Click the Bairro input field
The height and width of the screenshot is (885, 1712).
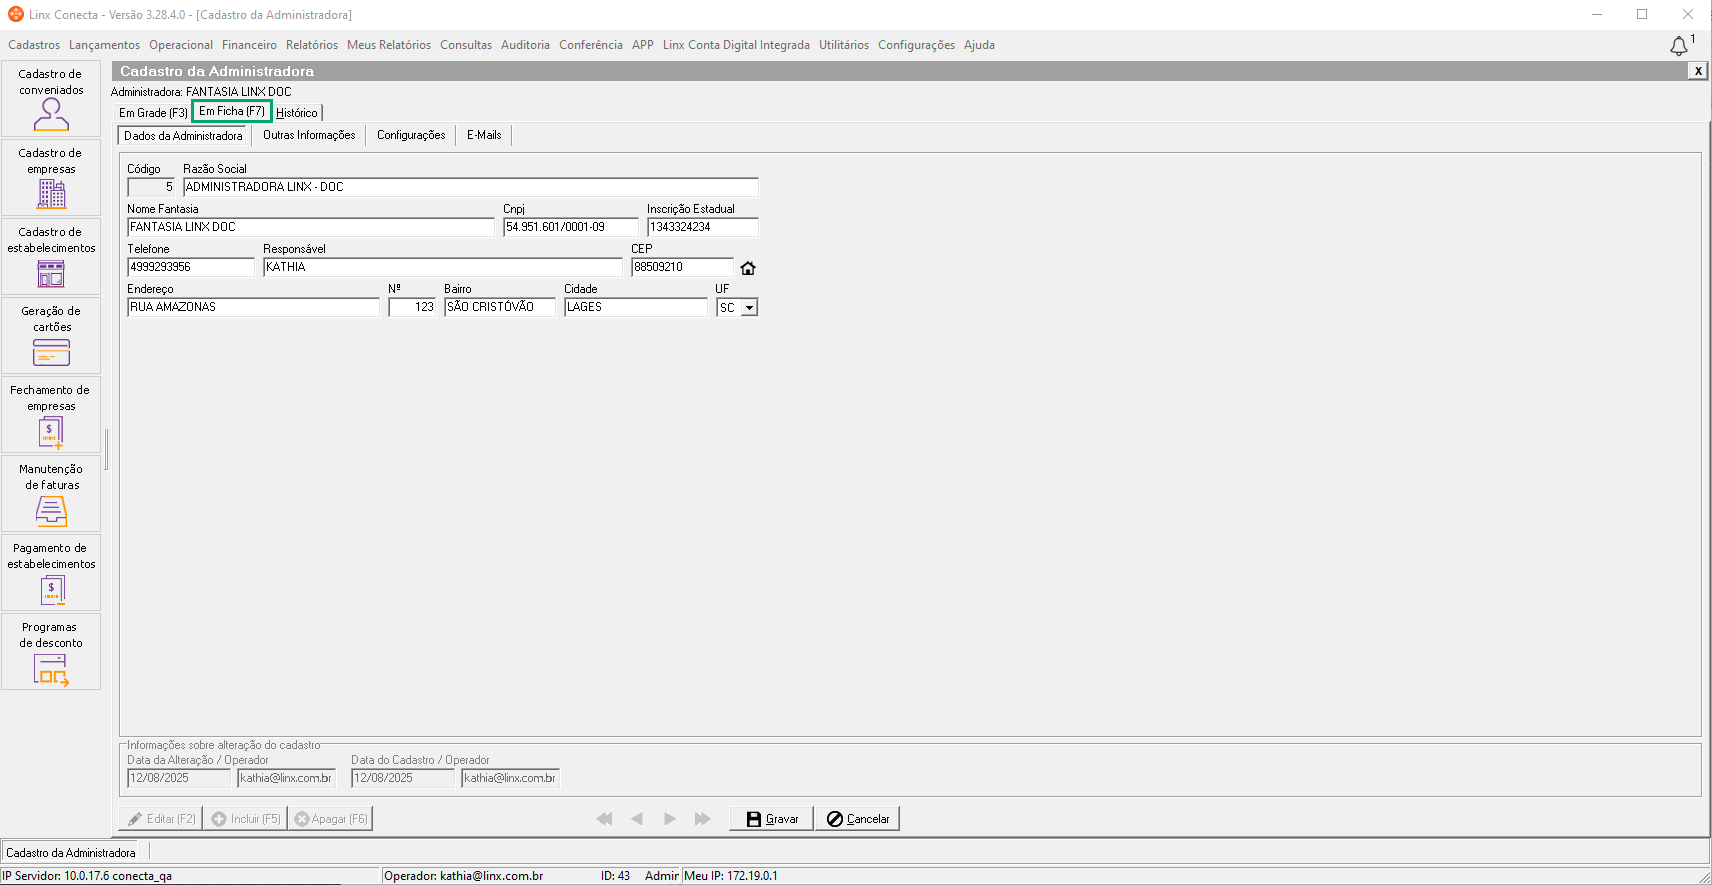[500, 307]
